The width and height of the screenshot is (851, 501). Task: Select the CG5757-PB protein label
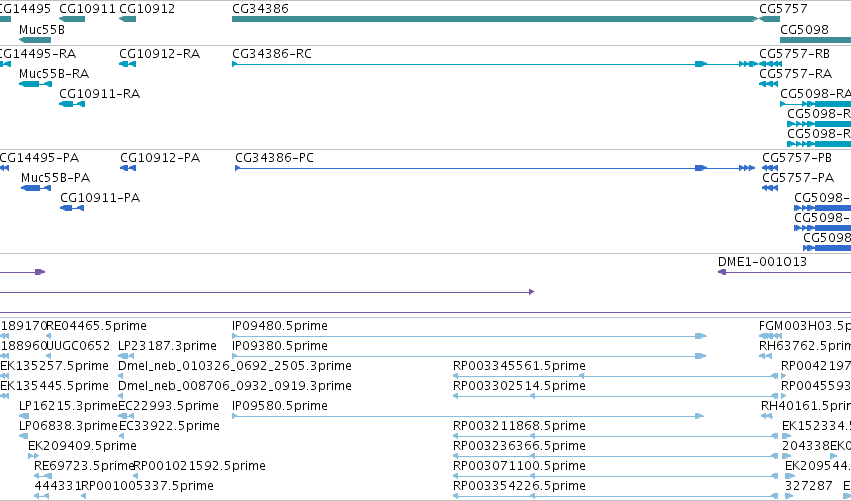pyautogui.click(x=797, y=158)
